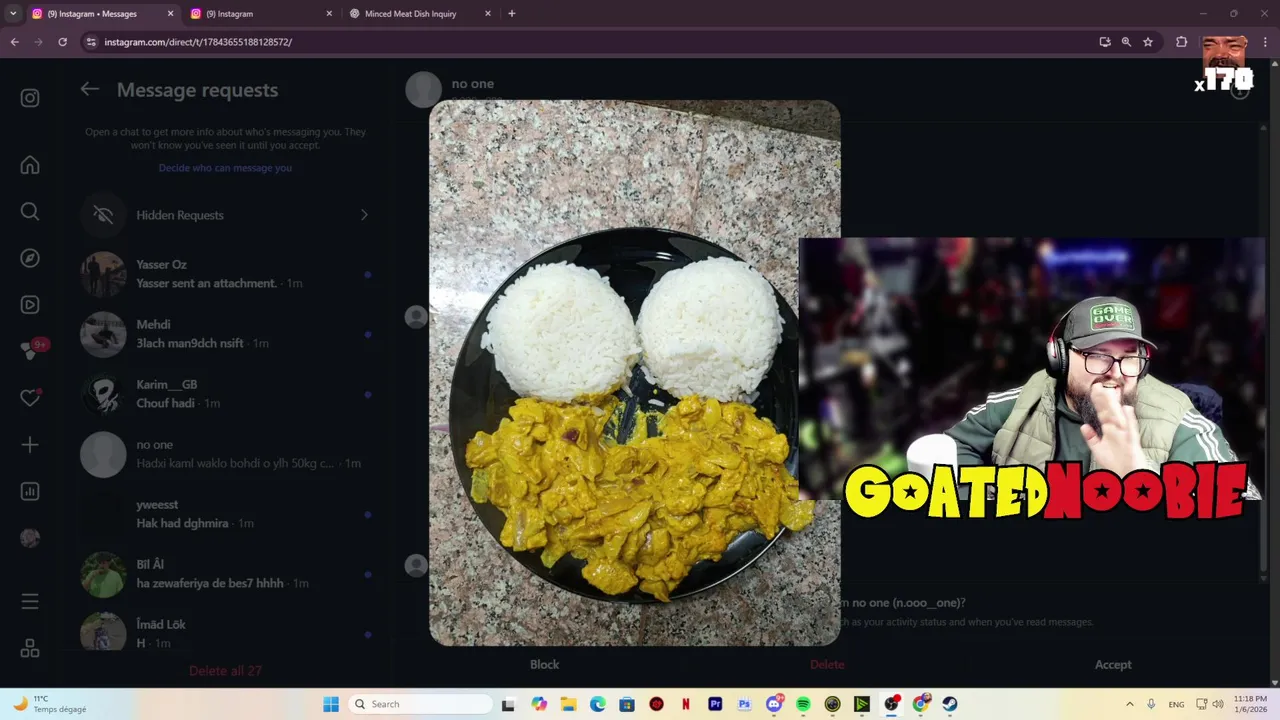Open the yweesst message request
This screenshot has width=1280, height=720.
pyautogui.click(x=225, y=514)
